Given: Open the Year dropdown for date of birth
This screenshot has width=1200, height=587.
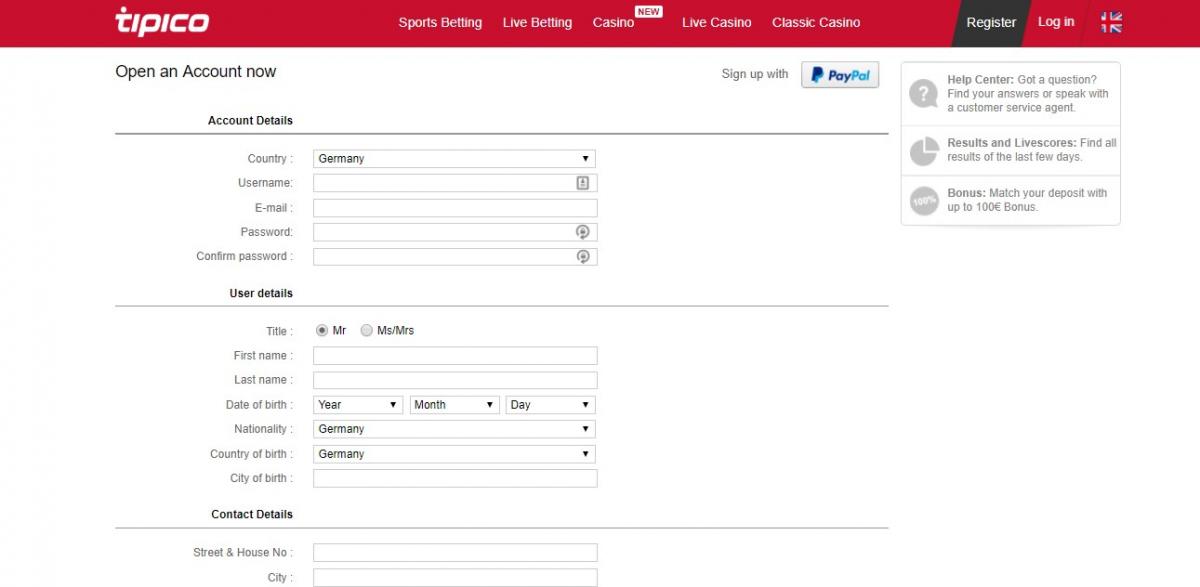Looking at the screenshot, I should (x=358, y=405).
